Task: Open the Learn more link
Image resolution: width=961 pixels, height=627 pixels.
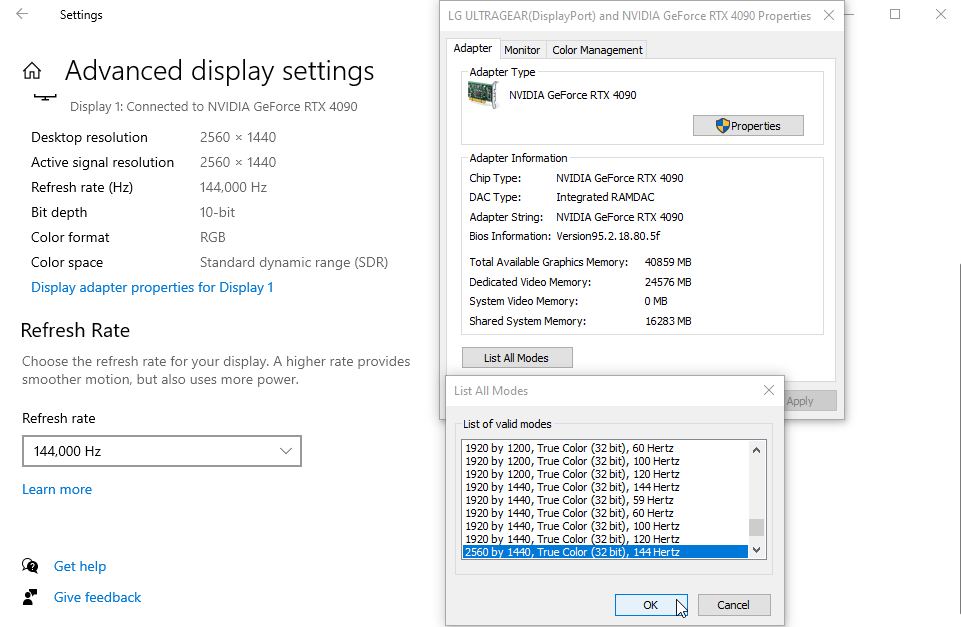Action: [57, 489]
